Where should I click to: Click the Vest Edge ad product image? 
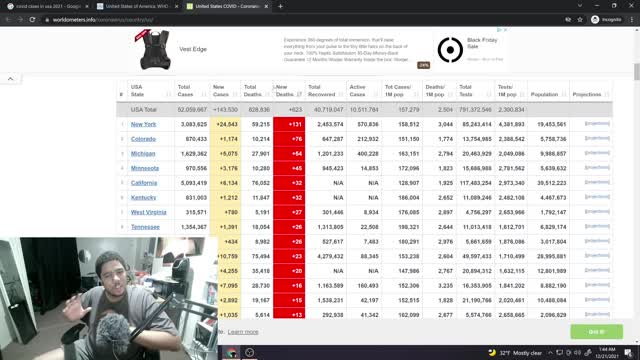[155, 50]
